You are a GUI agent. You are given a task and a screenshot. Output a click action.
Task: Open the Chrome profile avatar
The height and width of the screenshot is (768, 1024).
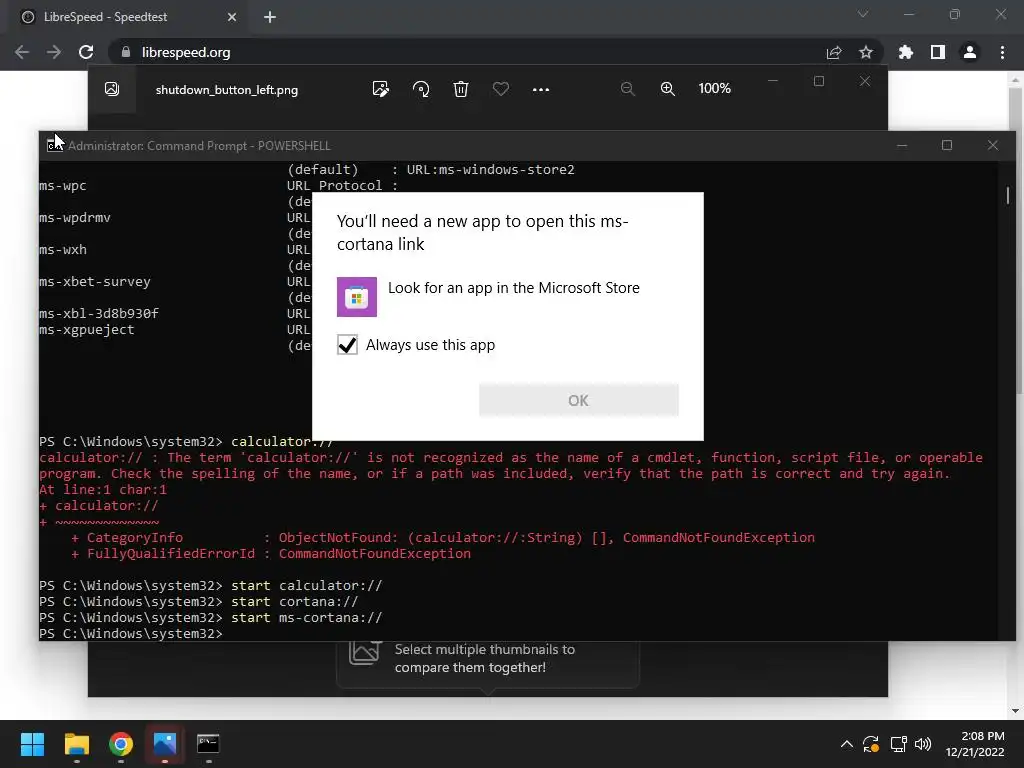pyautogui.click(x=970, y=52)
